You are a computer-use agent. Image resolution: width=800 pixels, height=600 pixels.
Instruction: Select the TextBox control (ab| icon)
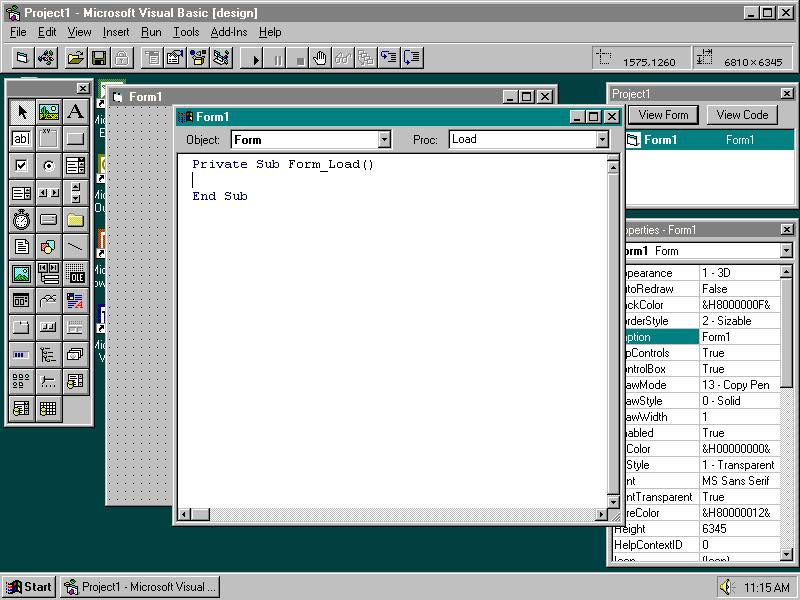click(22, 138)
